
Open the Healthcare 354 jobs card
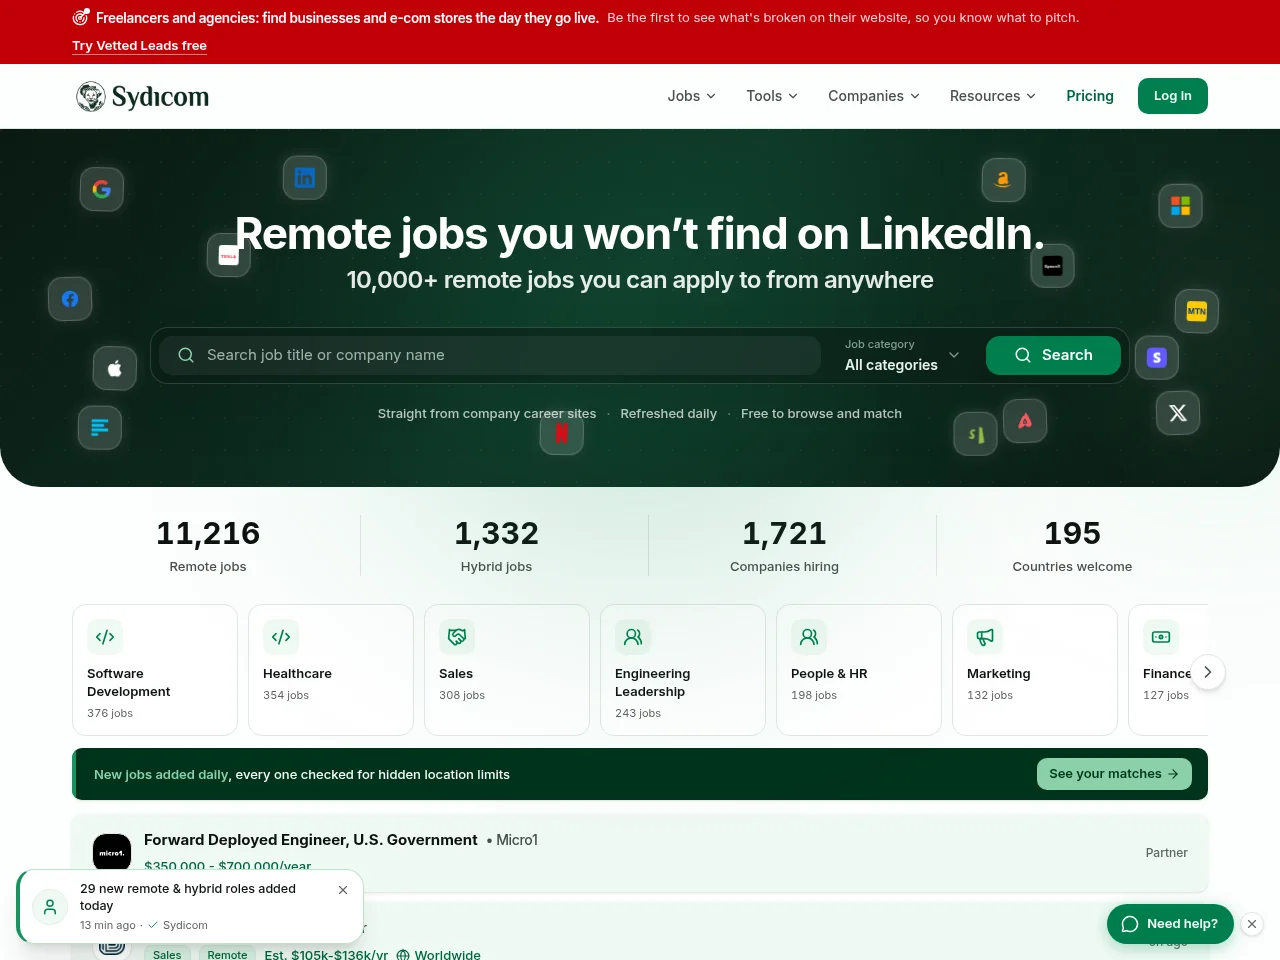[x=331, y=670]
